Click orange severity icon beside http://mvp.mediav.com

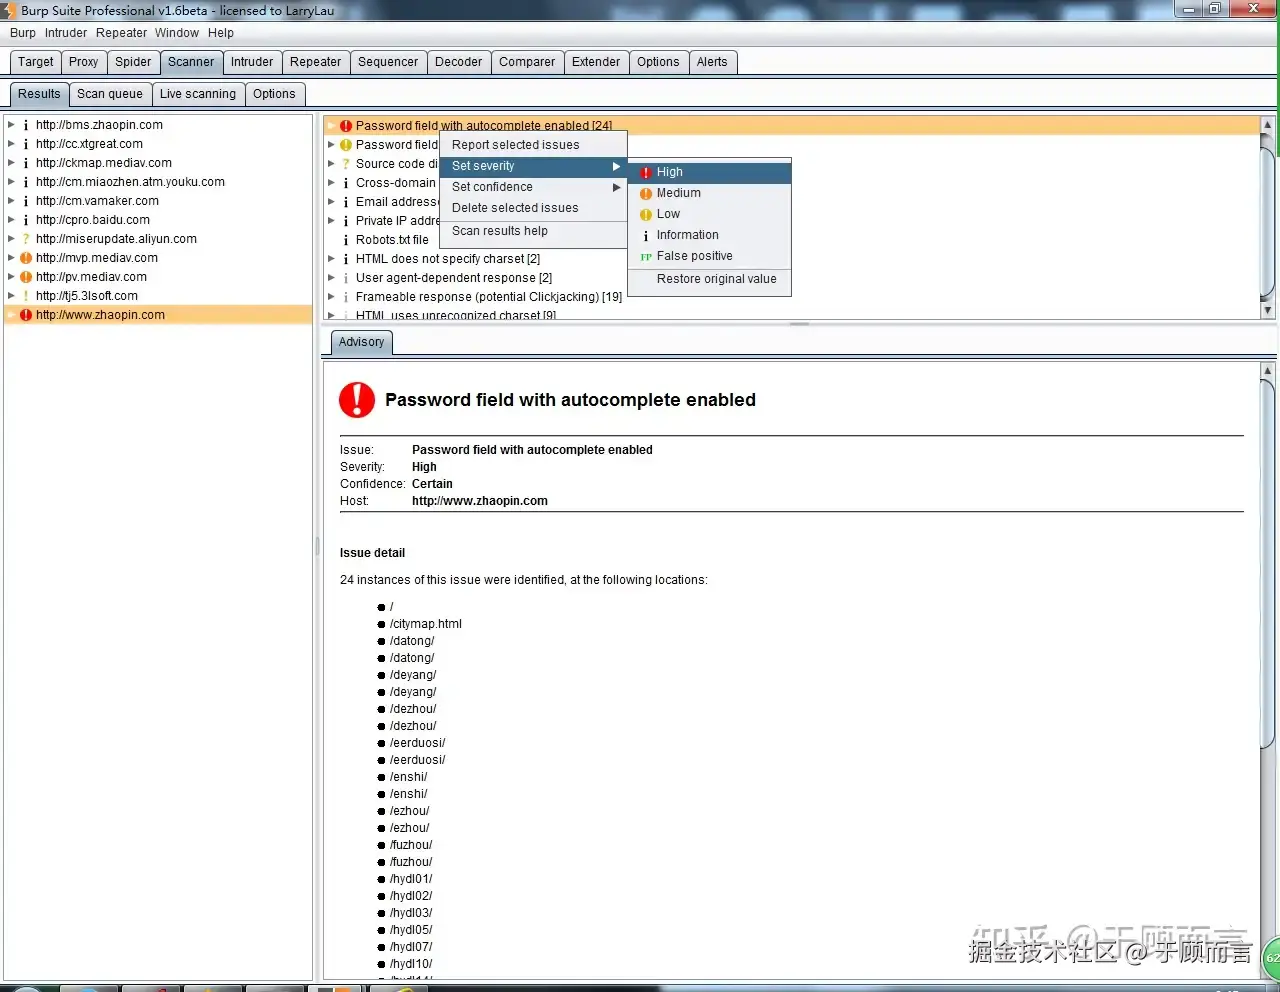(x=26, y=258)
